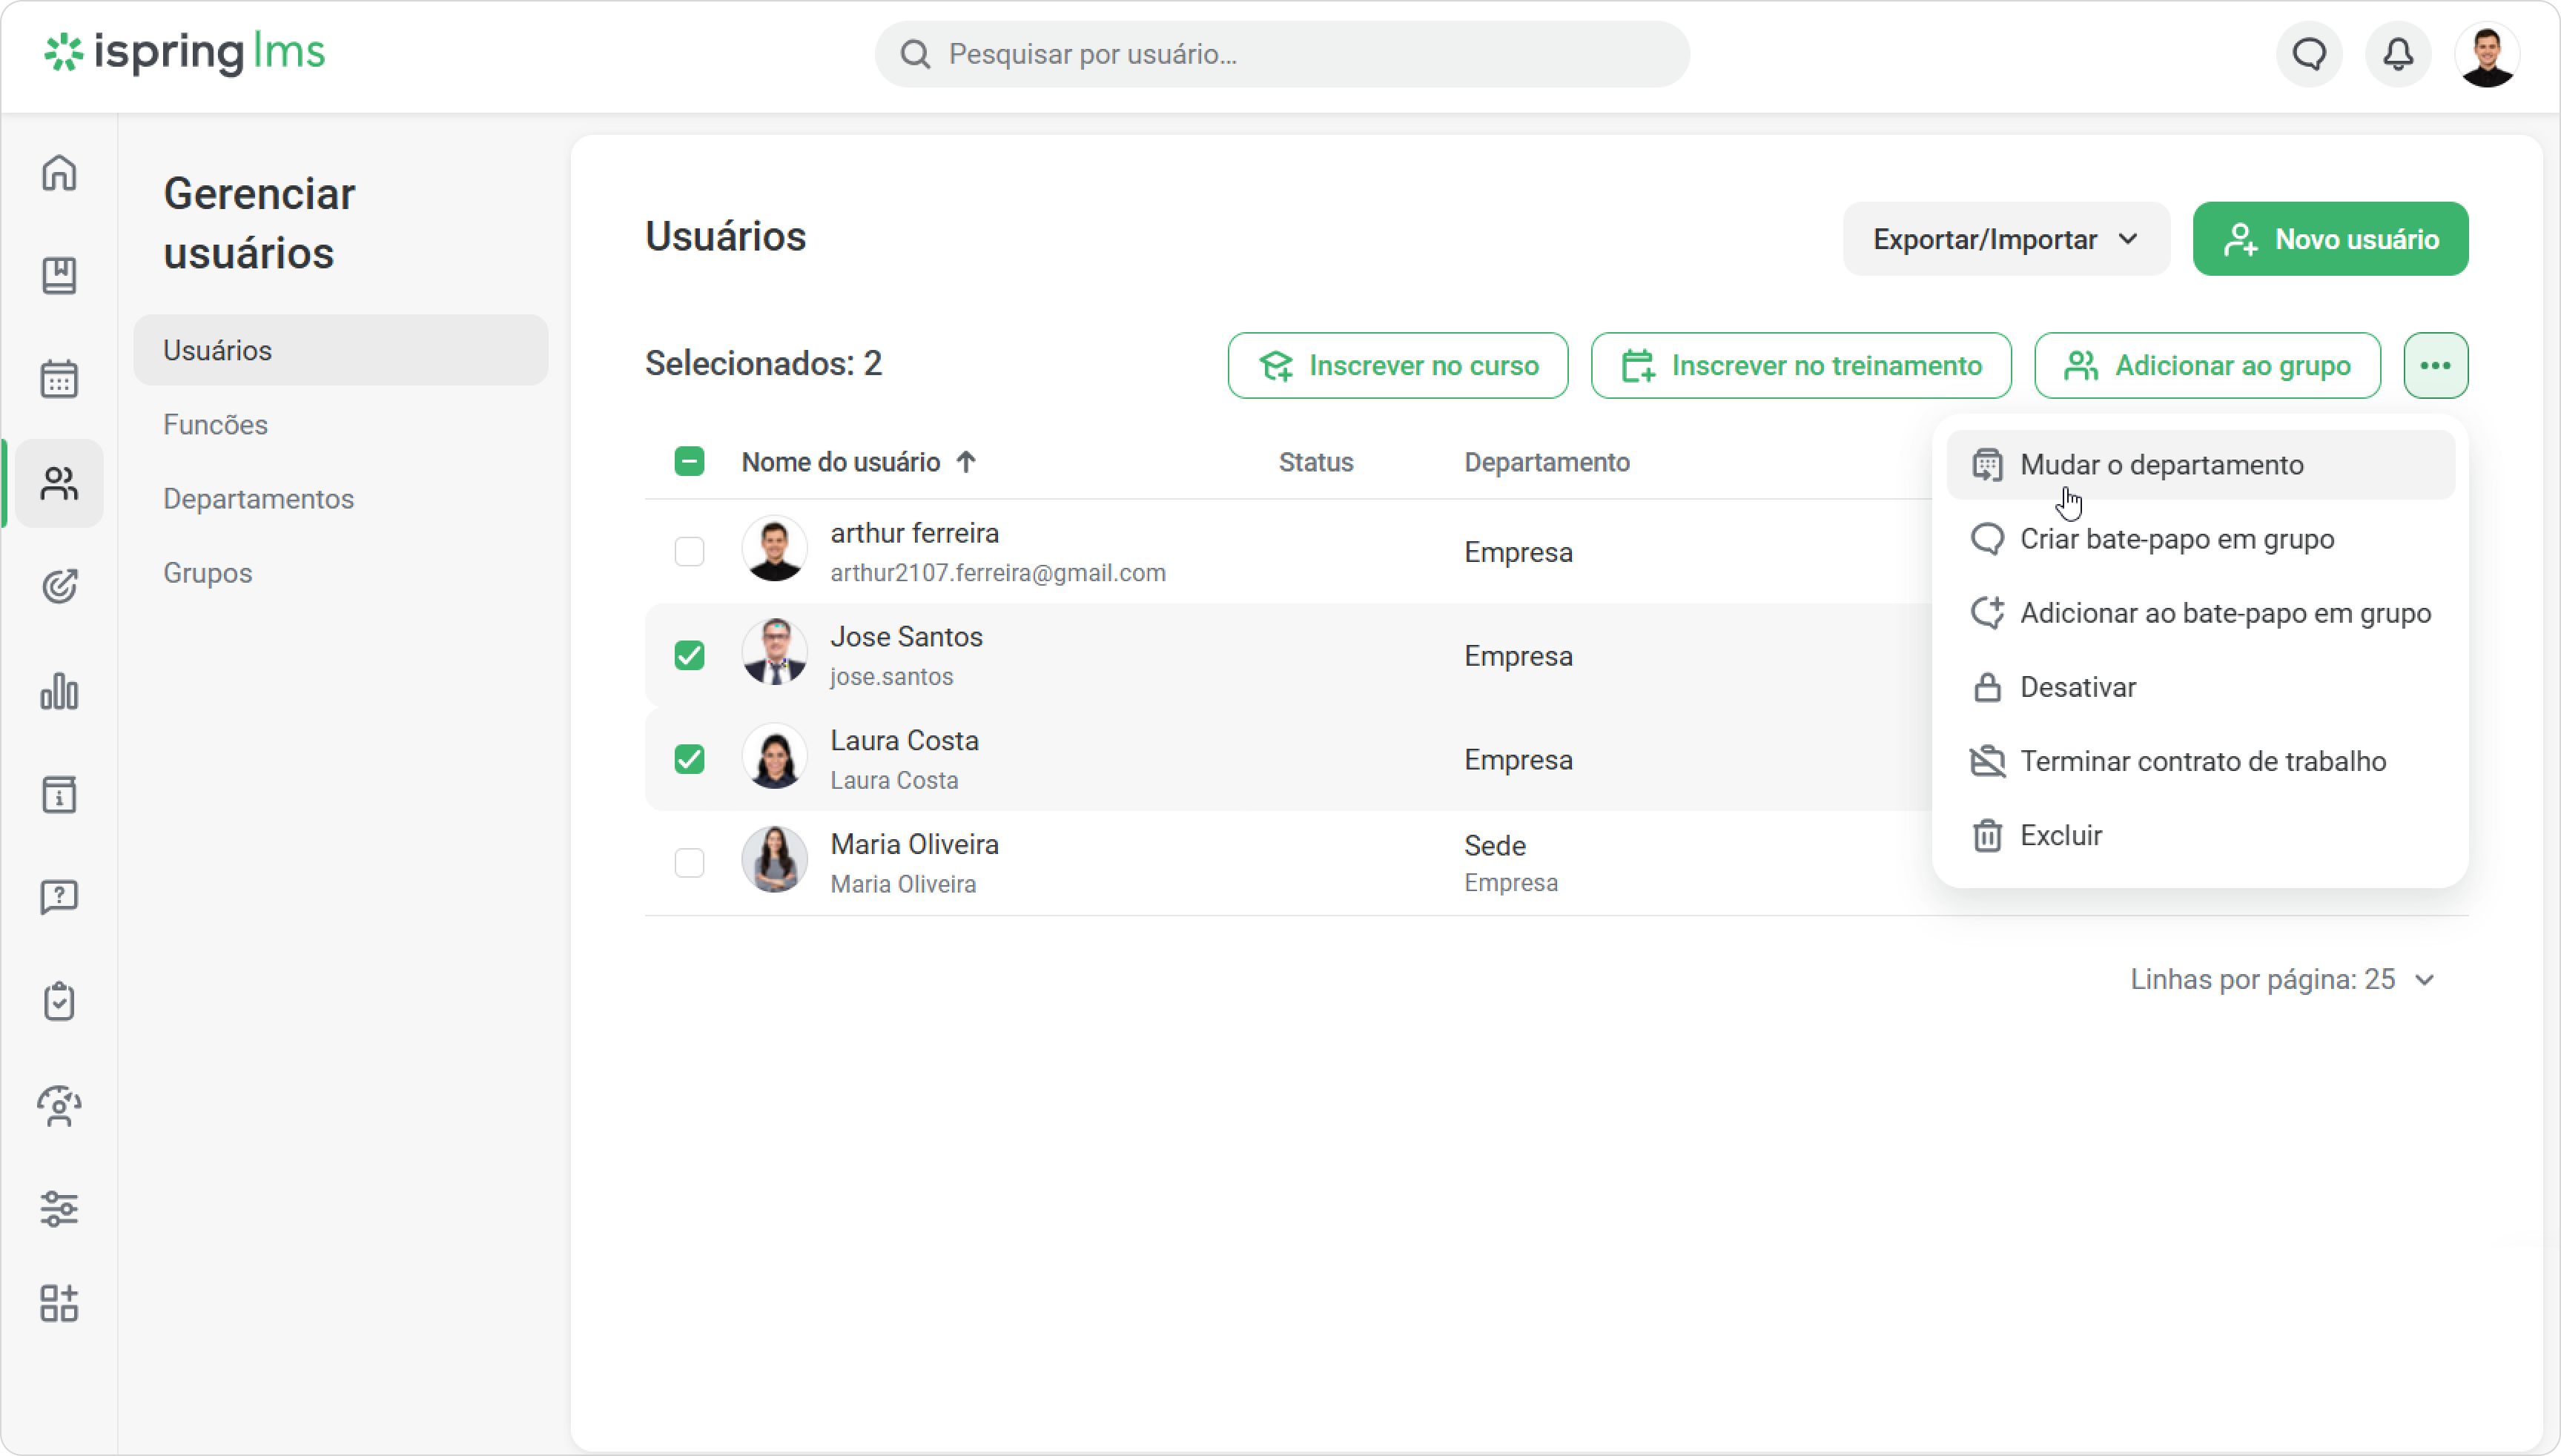
Task: Click the Novo usuário button
Action: pyautogui.click(x=2330, y=239)
